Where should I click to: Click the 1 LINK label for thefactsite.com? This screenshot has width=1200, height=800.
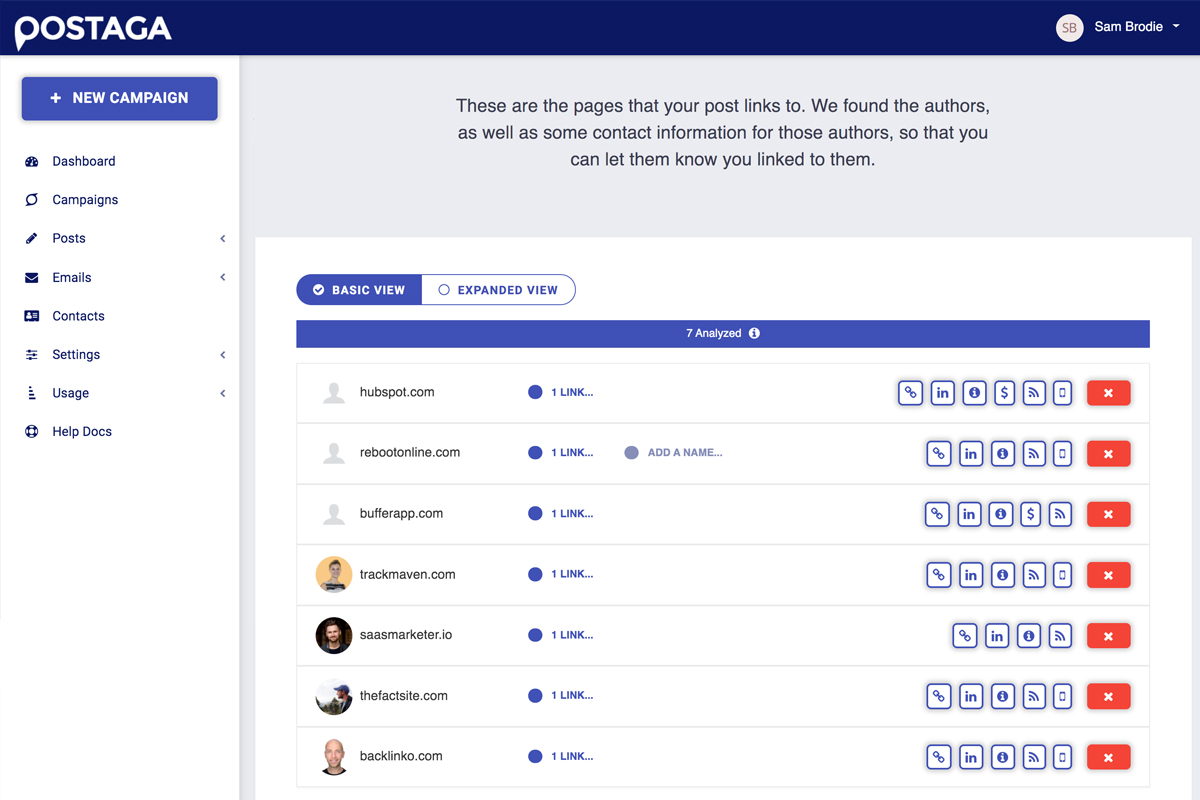(x=572, y=695)
